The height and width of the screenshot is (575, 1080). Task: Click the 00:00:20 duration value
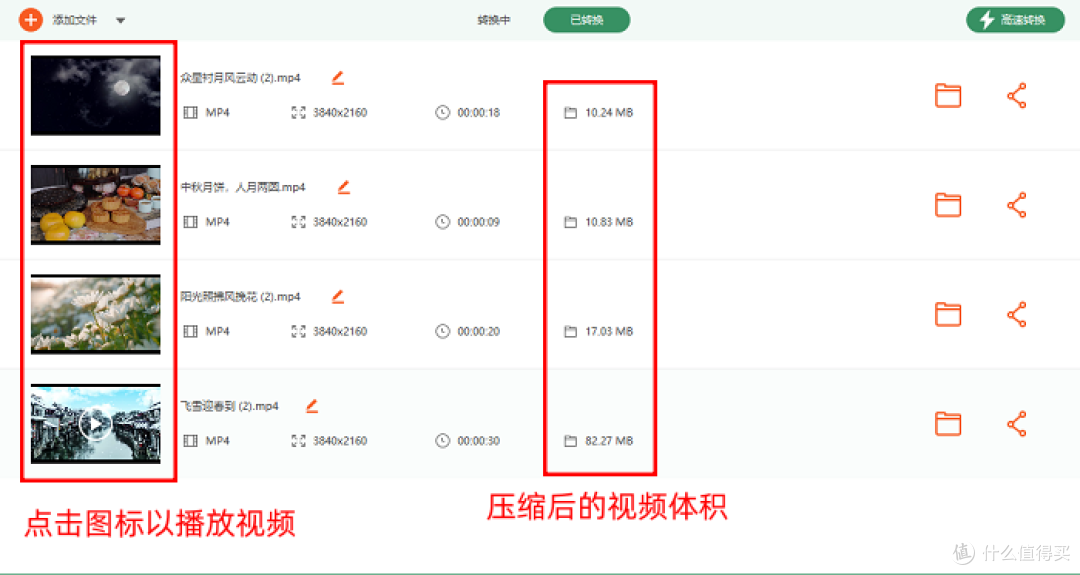(x=479, y=331)
